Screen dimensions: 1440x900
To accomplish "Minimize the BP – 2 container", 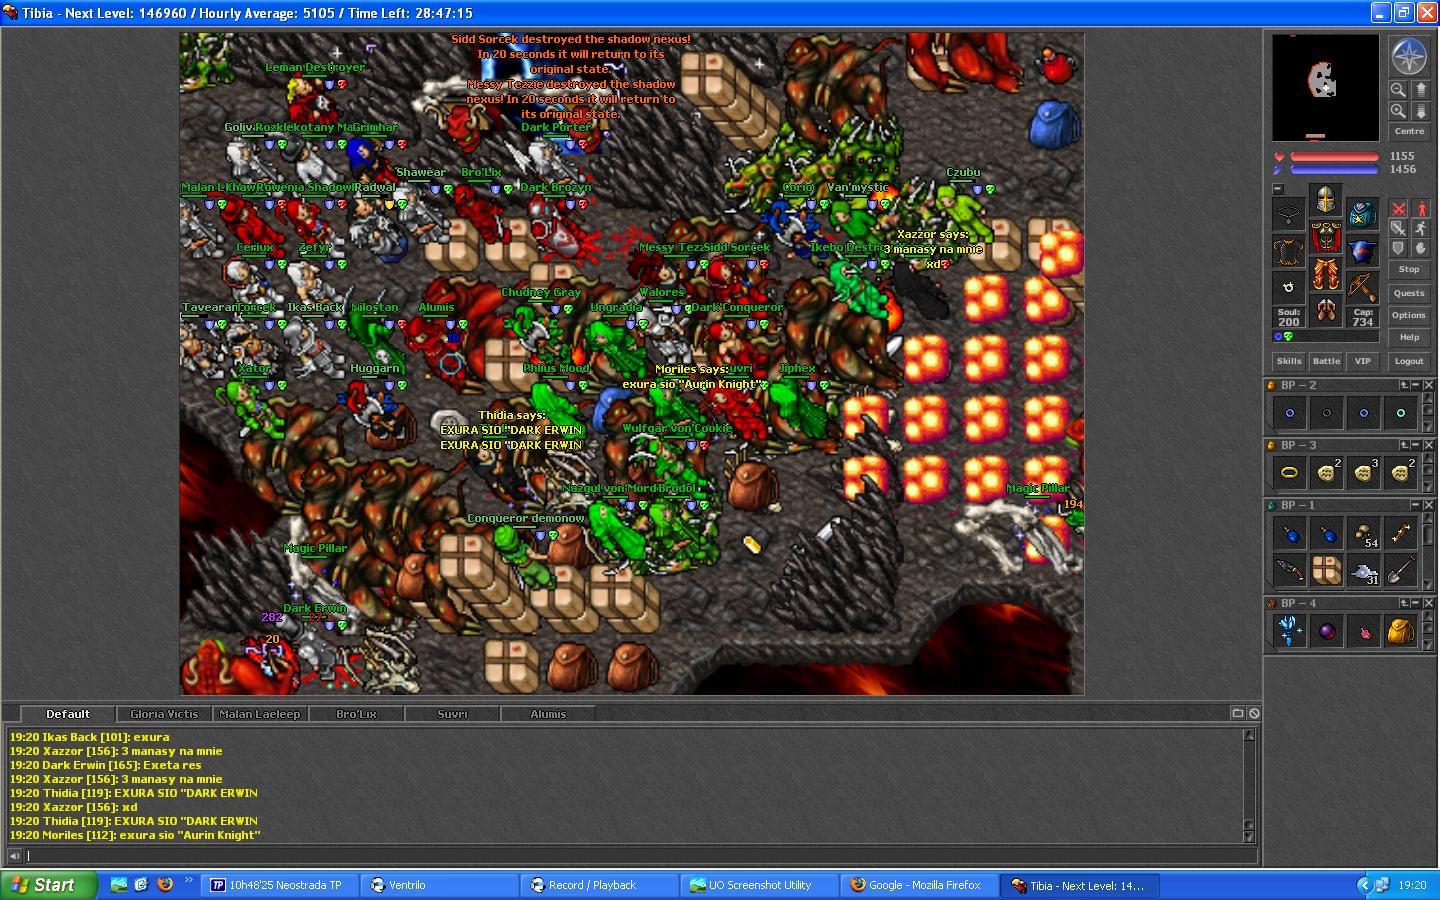I will (x=1416, y=385).
